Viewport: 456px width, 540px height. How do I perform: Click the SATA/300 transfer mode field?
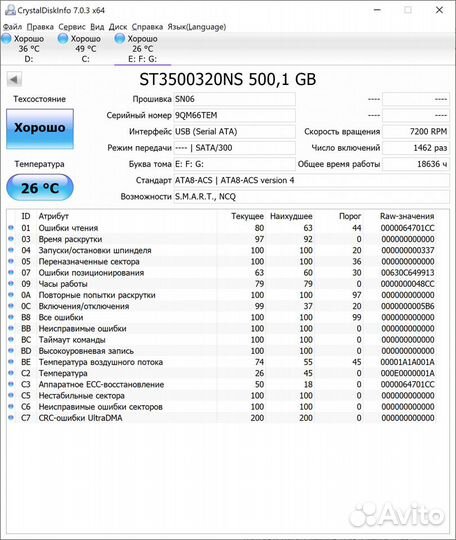[234, 148]
